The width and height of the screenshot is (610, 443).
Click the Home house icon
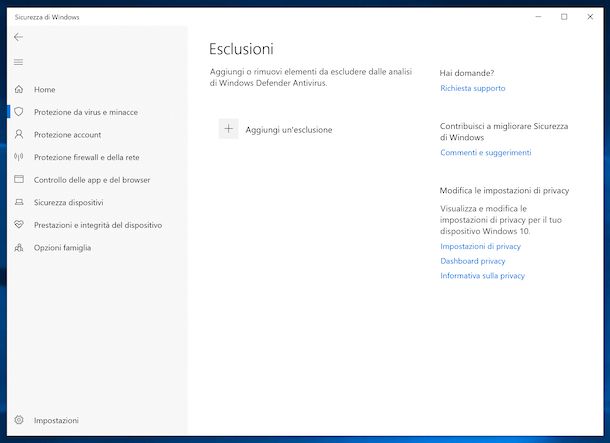[19, 89]
